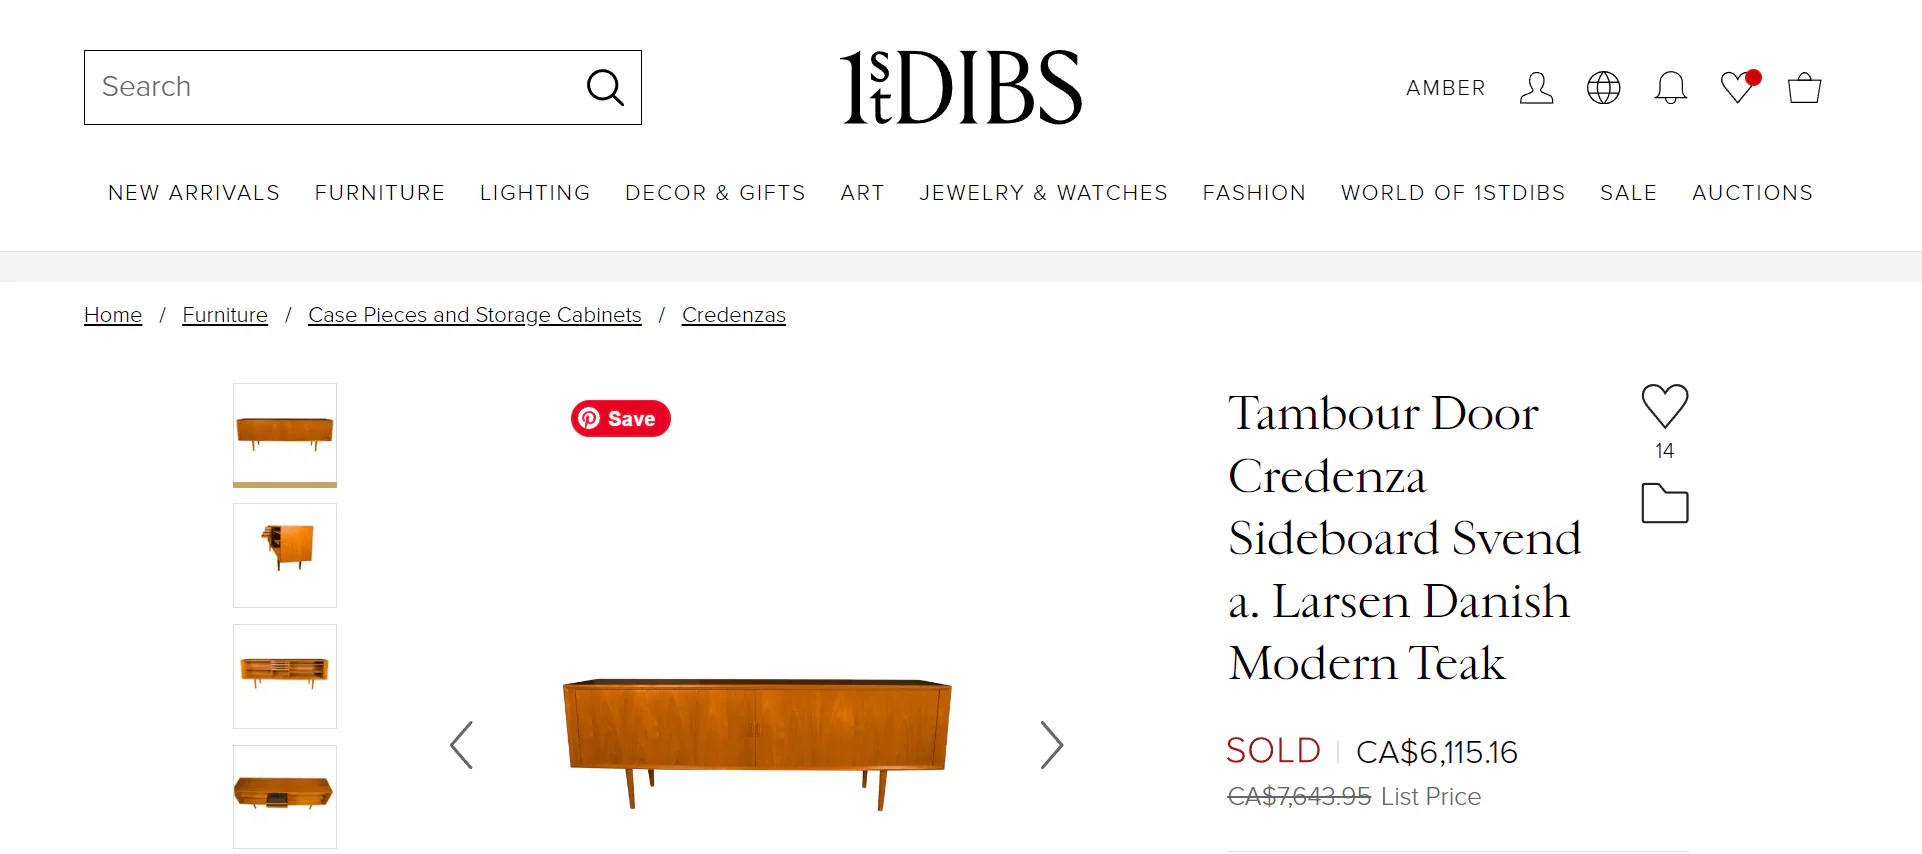Show previous product image with left arrow
This screenshot has height=854, width=1922.
coord(461,744)
